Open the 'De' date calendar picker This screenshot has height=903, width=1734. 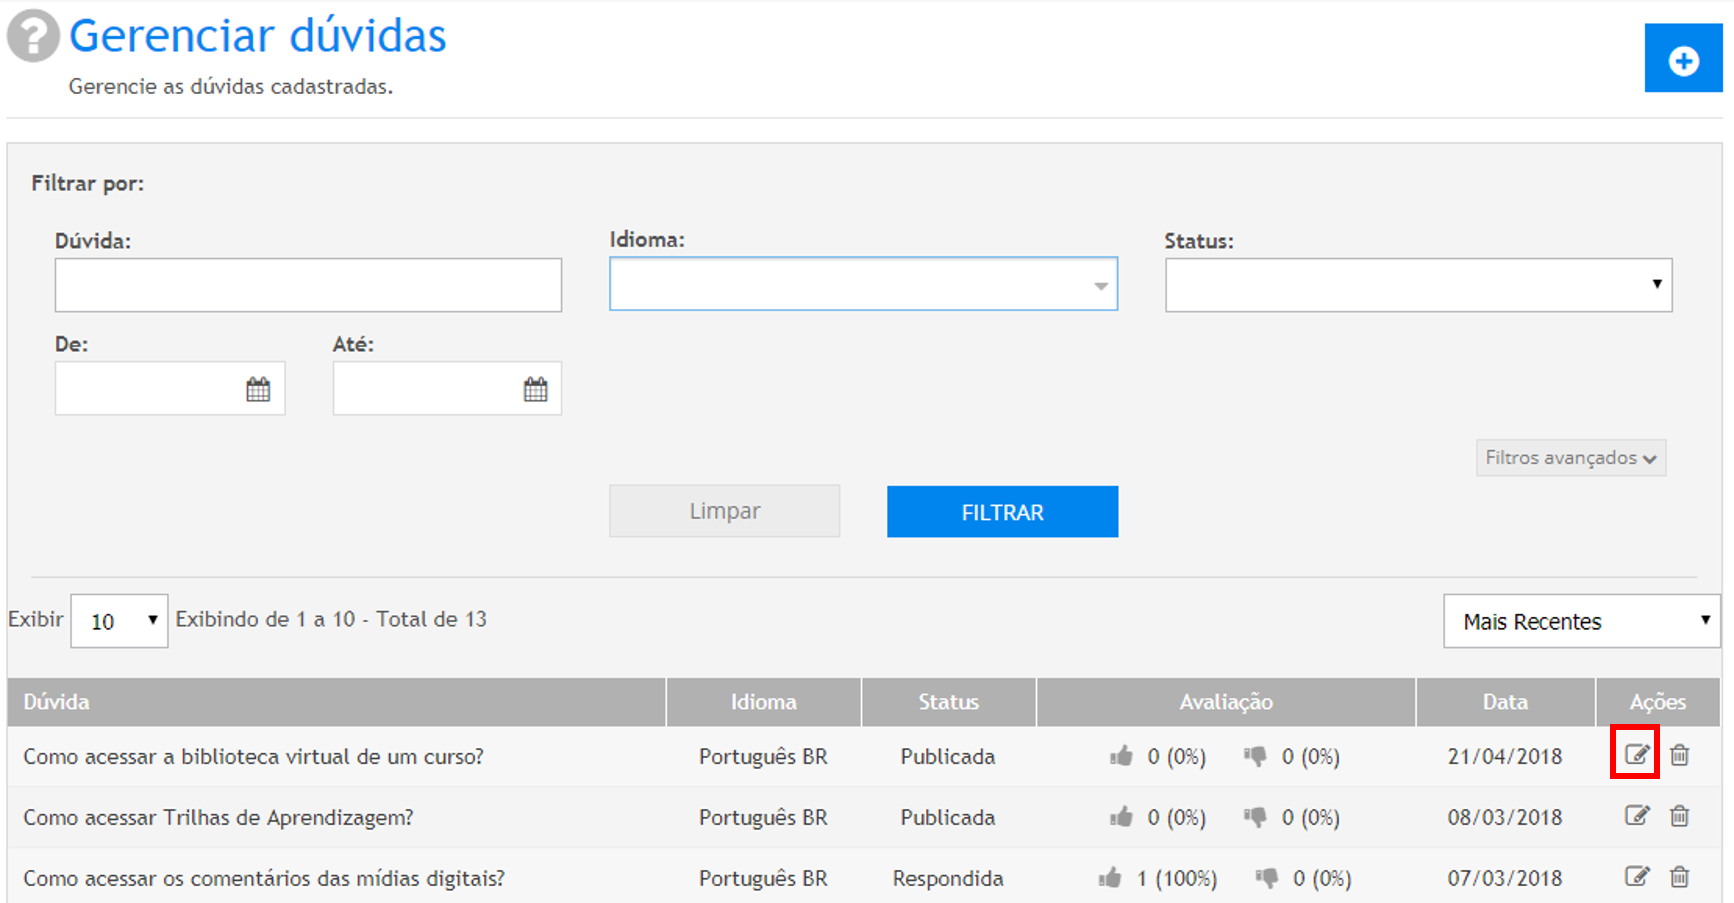258,389
